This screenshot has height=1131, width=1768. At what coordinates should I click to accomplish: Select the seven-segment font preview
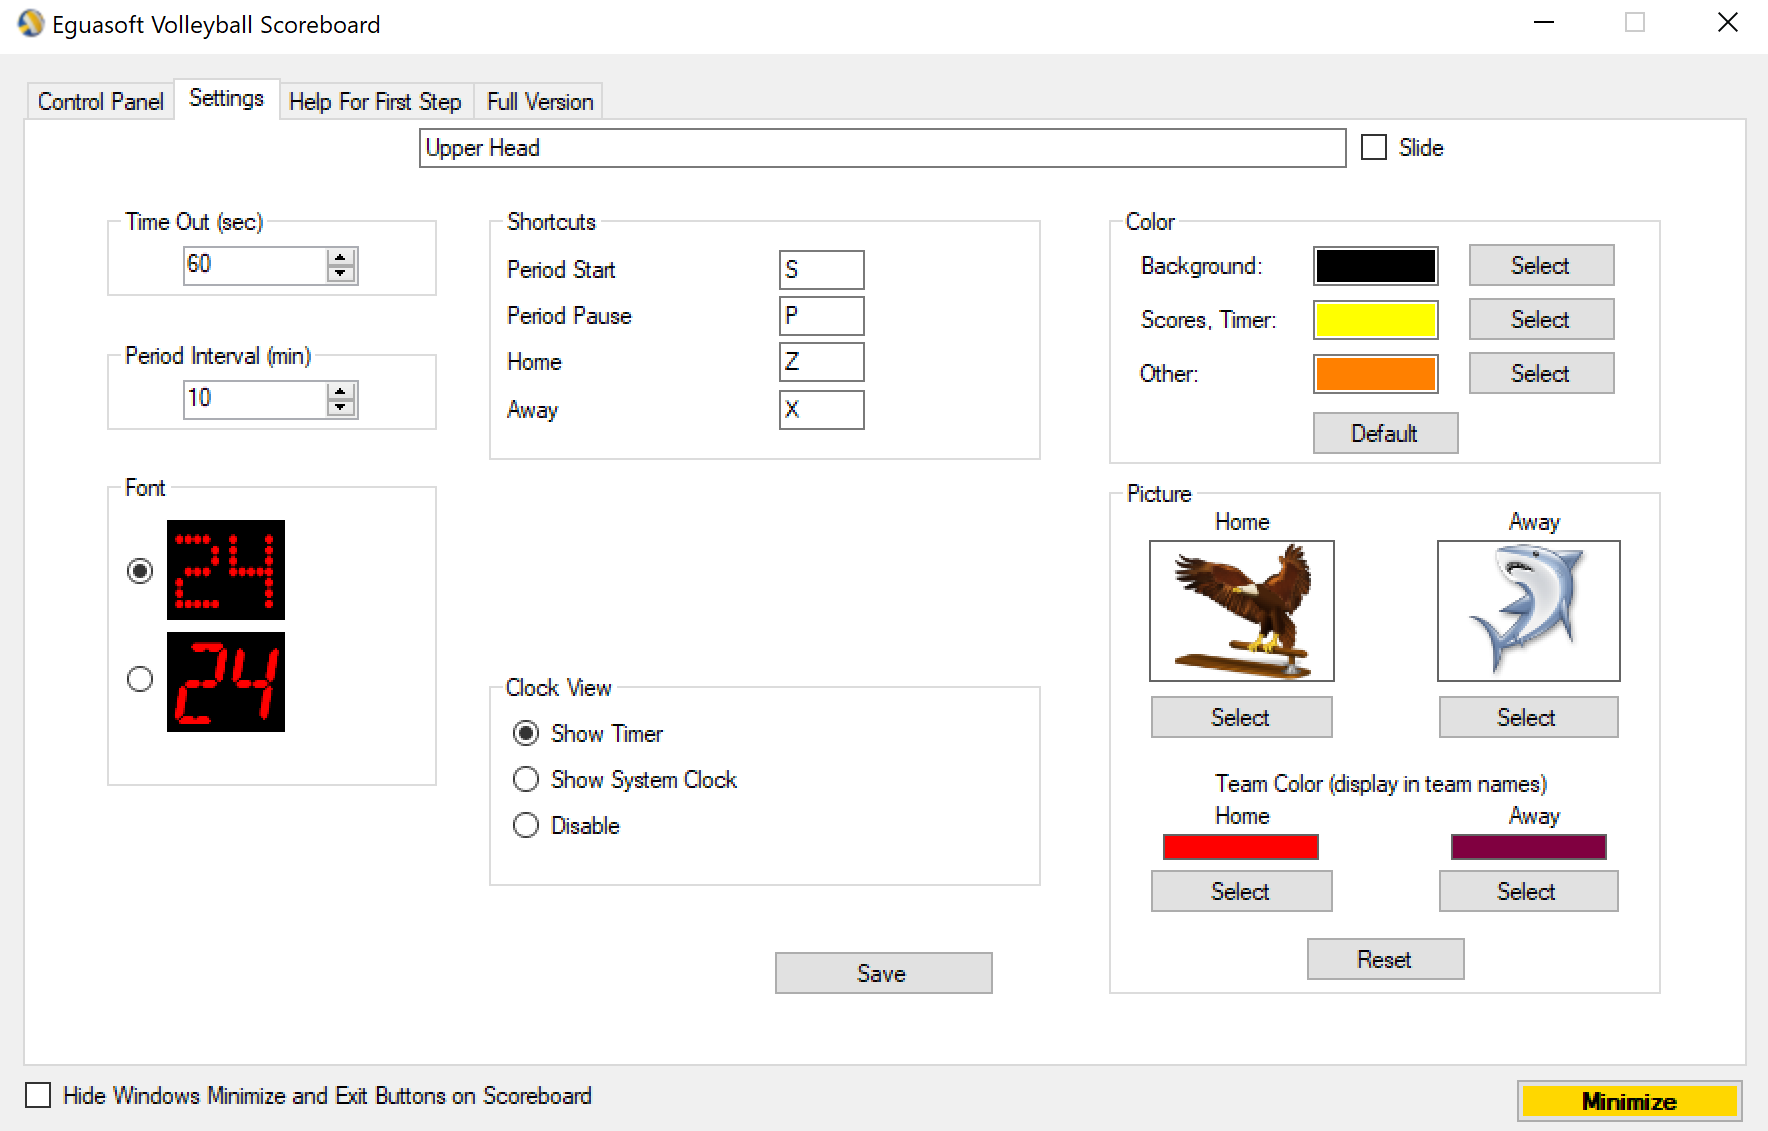225,682
